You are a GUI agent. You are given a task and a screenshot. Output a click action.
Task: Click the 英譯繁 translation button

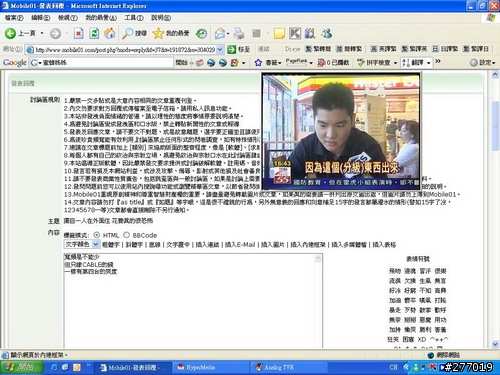tap(383, 49)
